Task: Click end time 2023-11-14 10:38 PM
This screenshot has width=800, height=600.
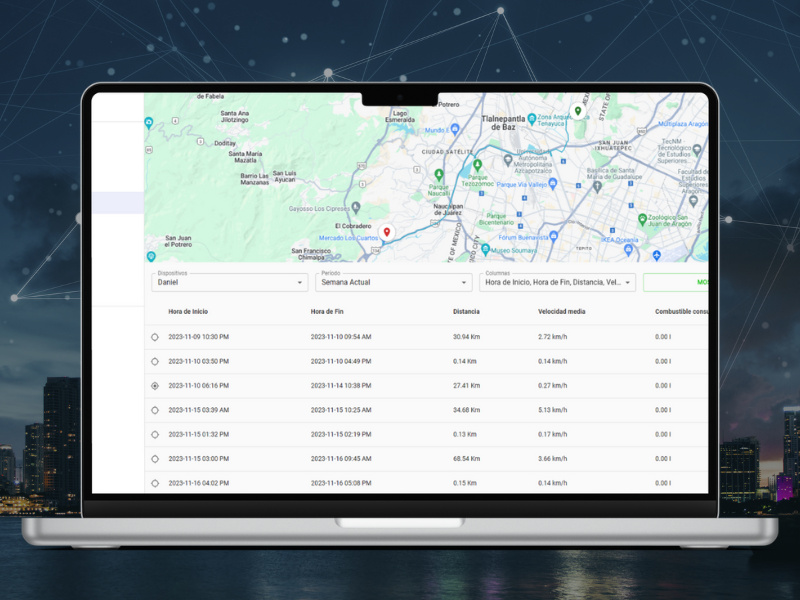Action: pos(341,386)
